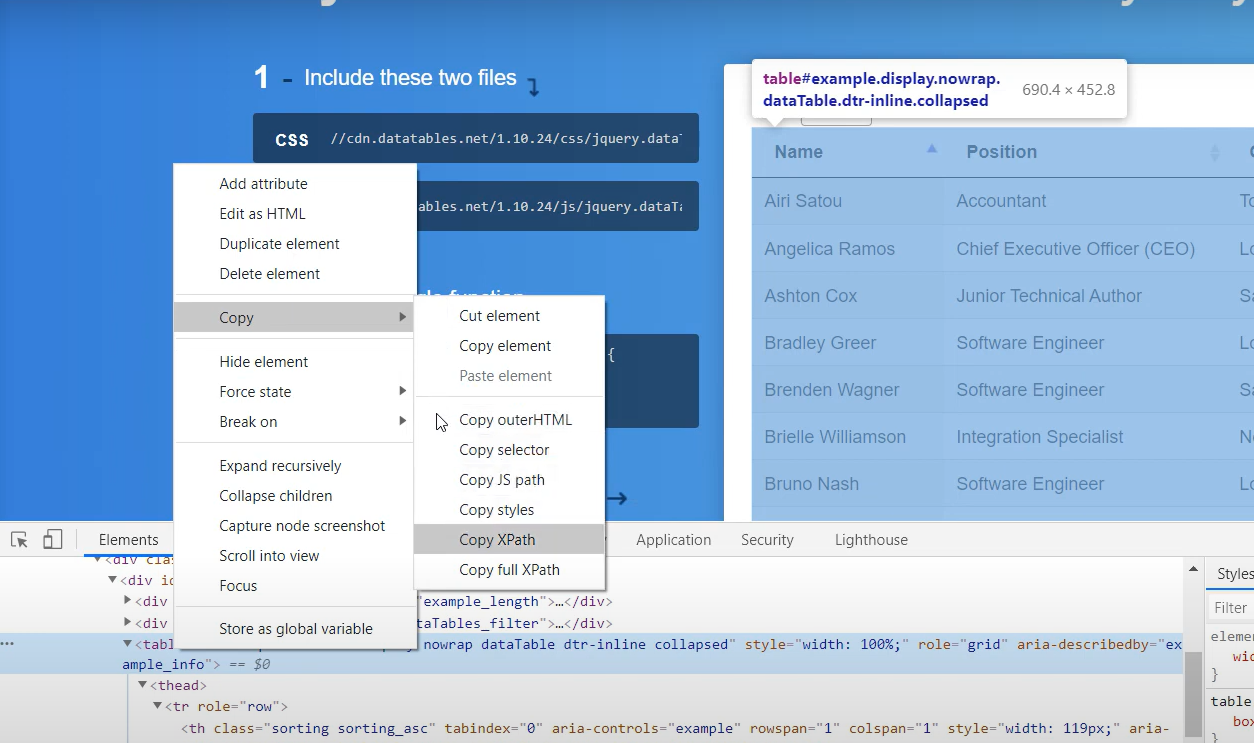The height and width of the screenshot is (743, 1254).
Task: Open the Force state submenu
Action: (295, 392)
